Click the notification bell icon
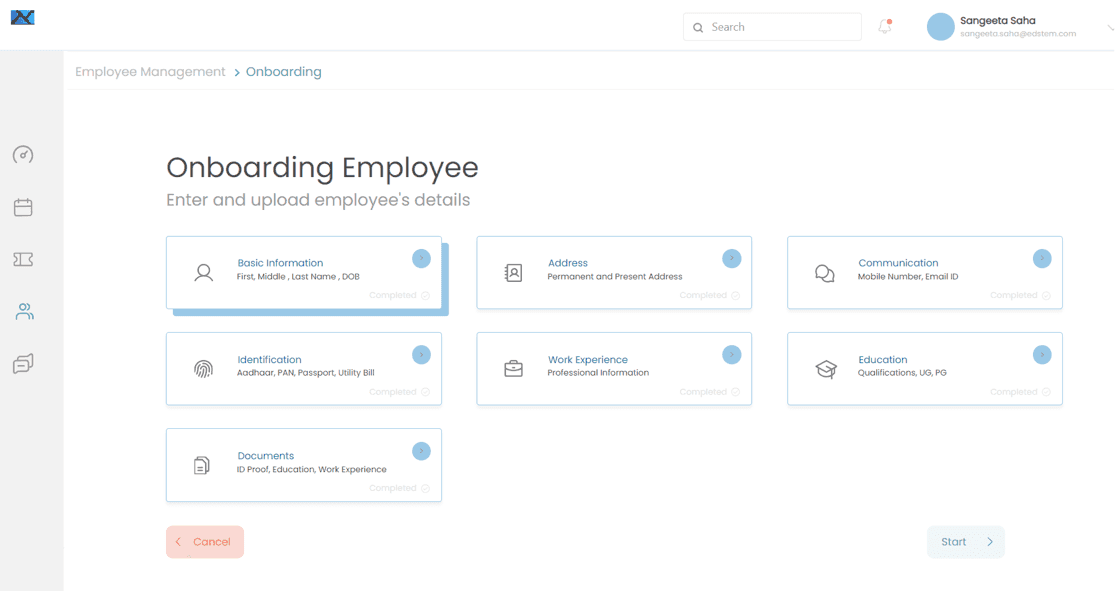The height and width of the screenshot is (591, 1118). point(884,27)
